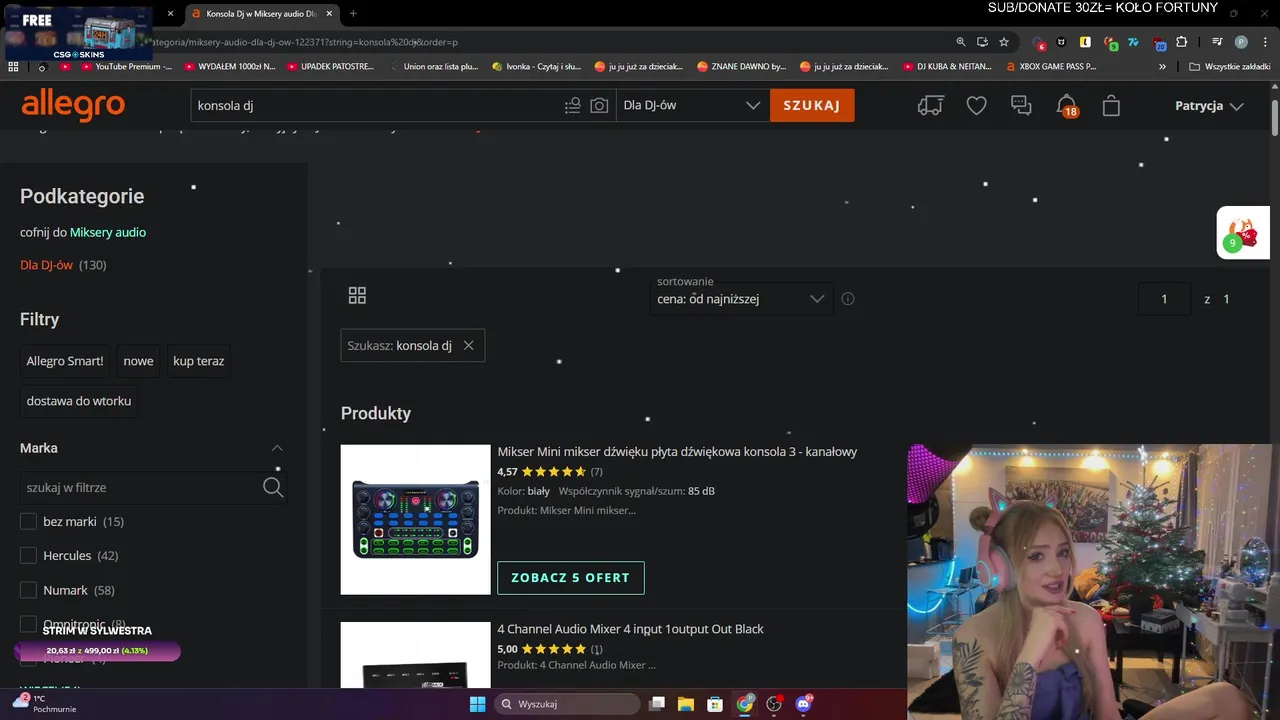Open Chrome extensions puzzle icon
The height and width of the screenshot is (720, 1280).
click(1181, 42)
